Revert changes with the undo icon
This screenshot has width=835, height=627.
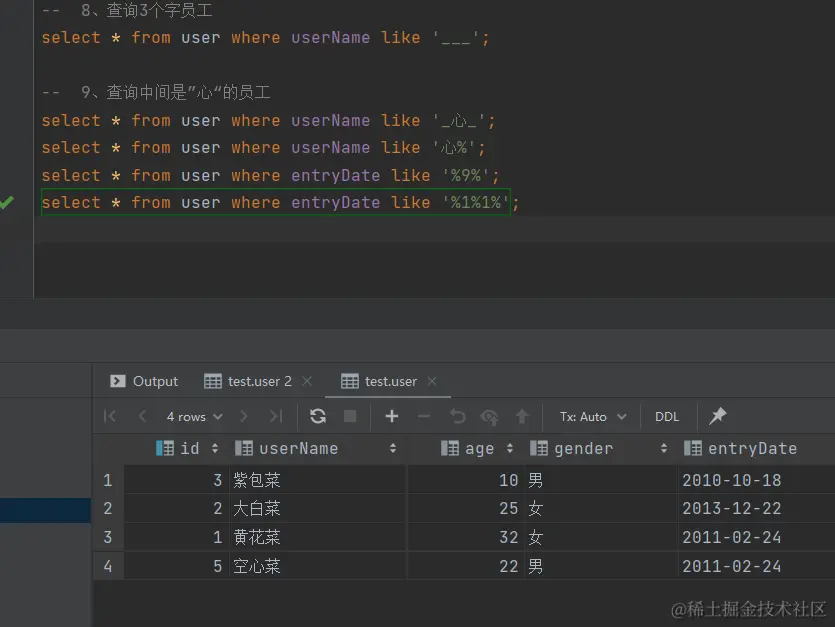[457, 416]
